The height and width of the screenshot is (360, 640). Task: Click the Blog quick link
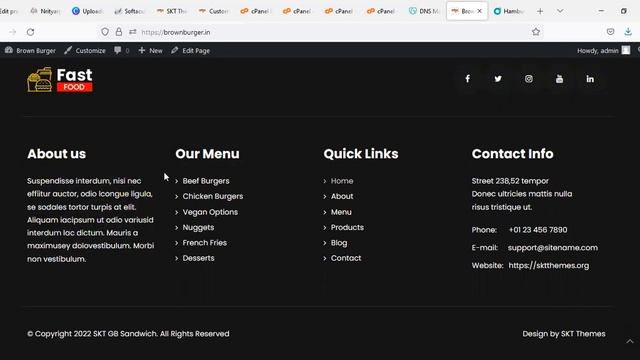coord(339,243)
